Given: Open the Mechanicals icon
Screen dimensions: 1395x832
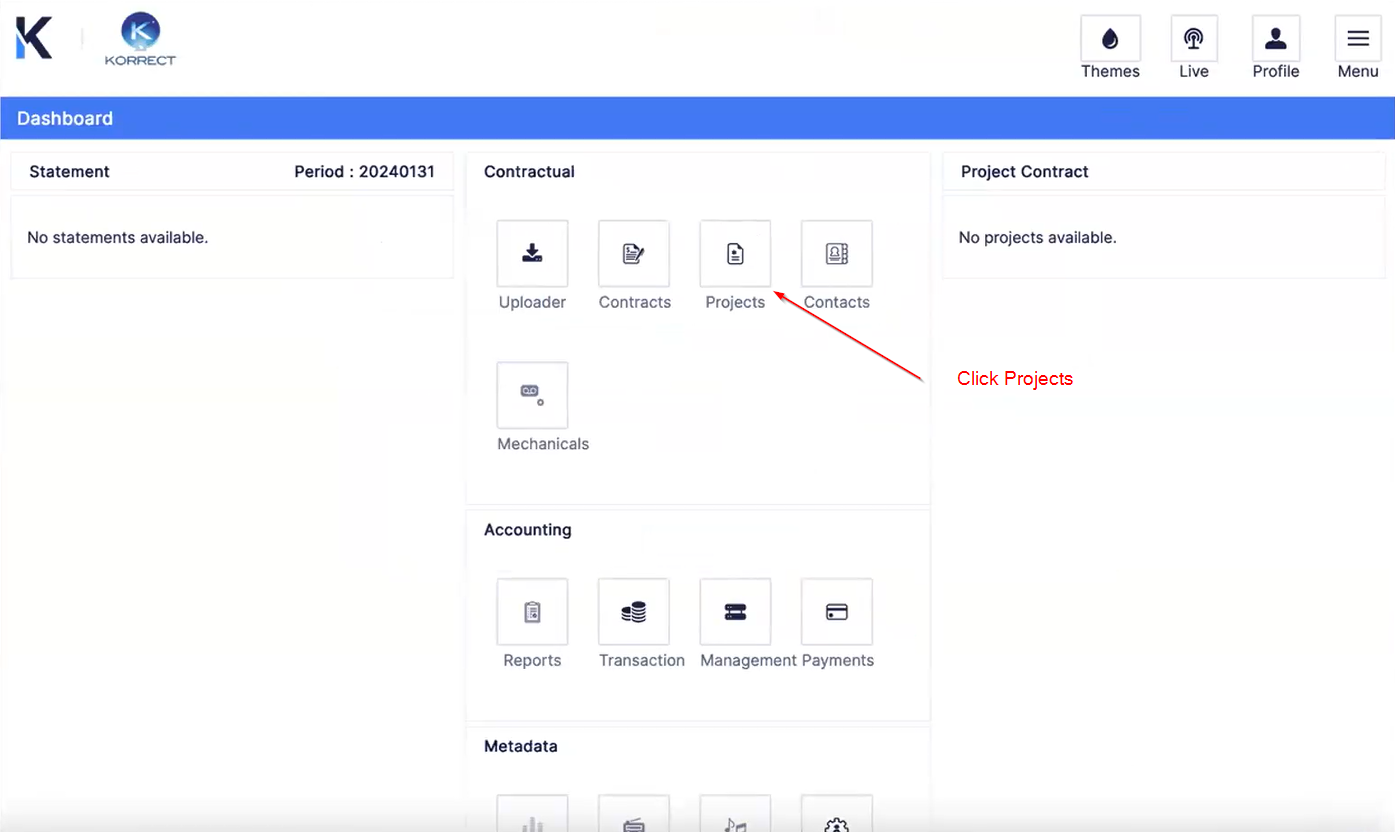Looking at the screenshot, I should pyautogui.click(x=532, y=395).
